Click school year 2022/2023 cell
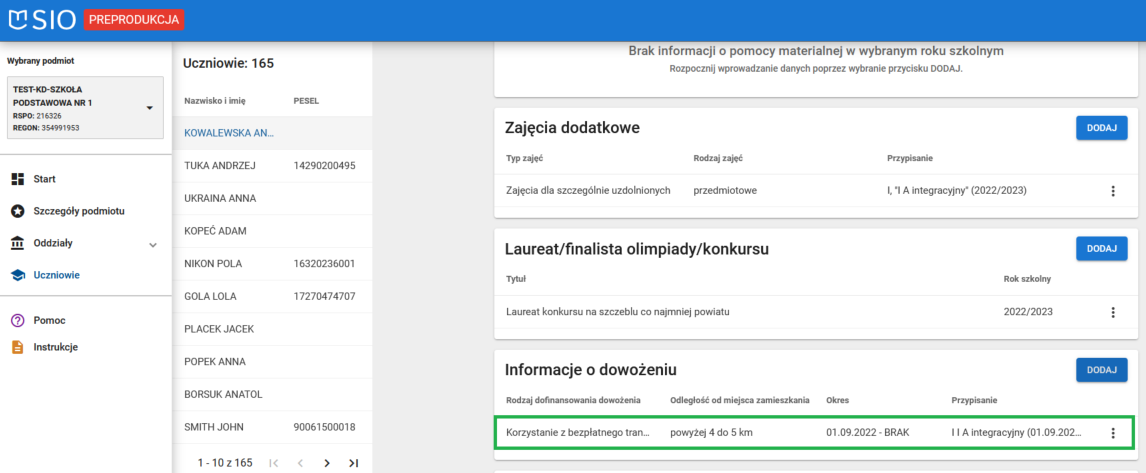The height and width of the screenshot is (473, 1146). [1028, 312]
